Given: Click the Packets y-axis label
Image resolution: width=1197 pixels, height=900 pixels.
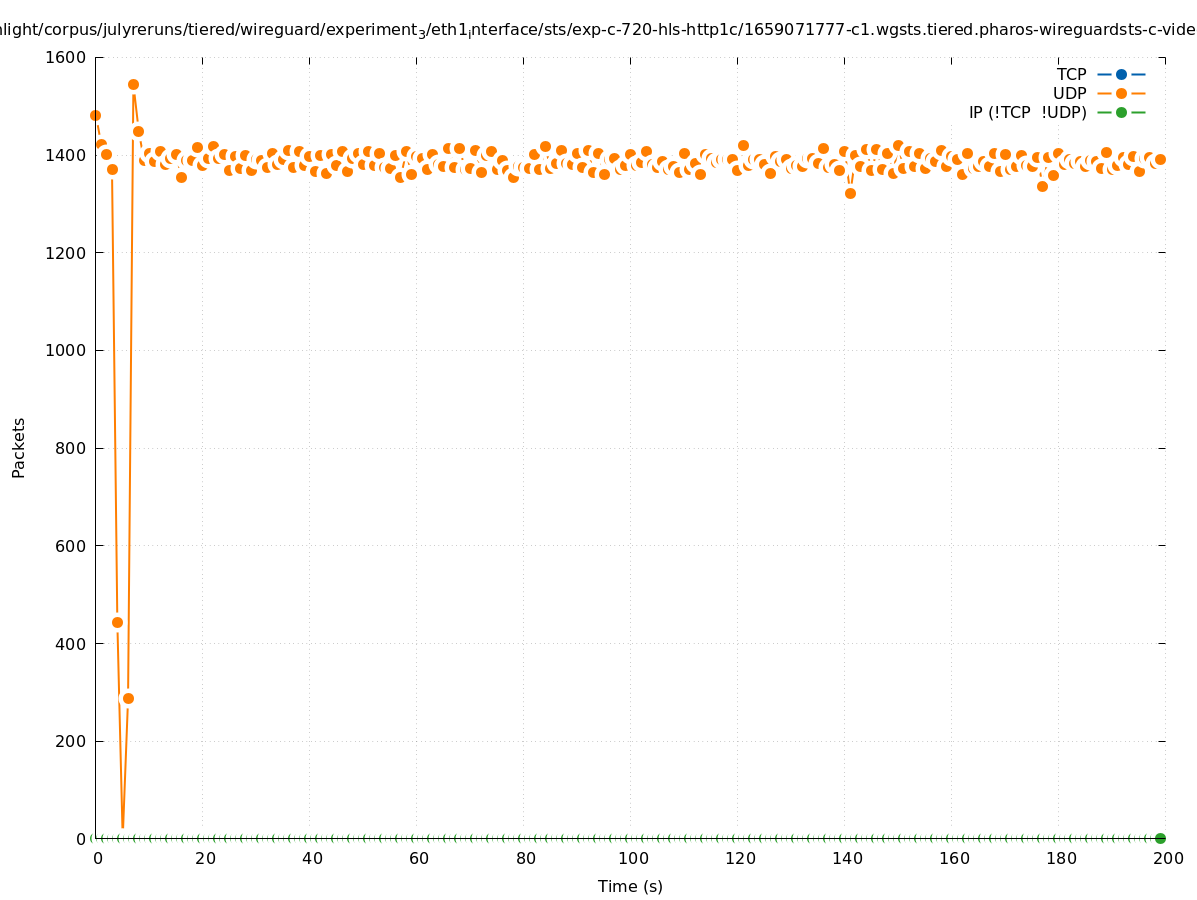Looking at the screenshot, I should click(19, 448).
